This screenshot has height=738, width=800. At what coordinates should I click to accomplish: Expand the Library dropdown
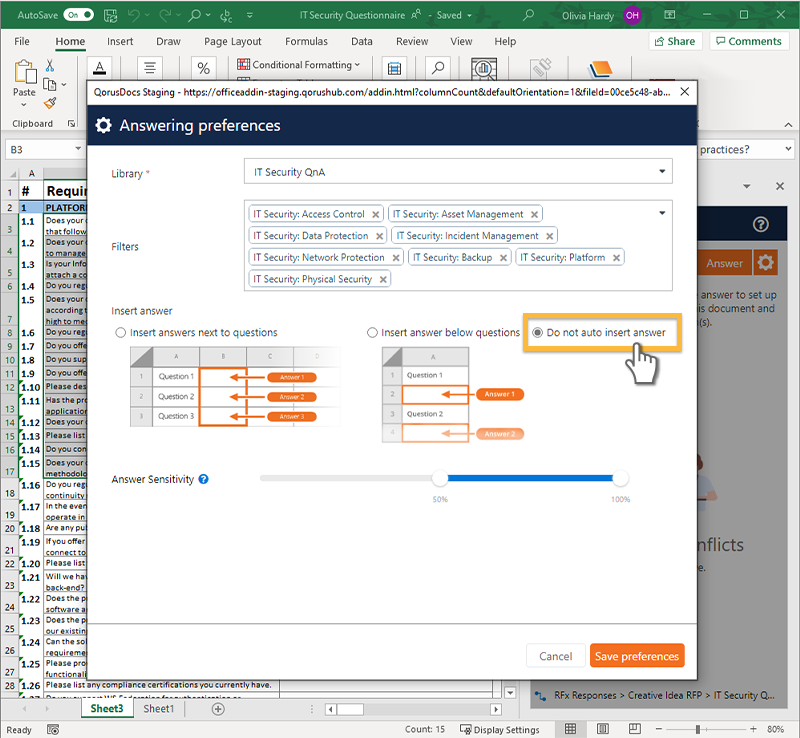coord(661,172)
